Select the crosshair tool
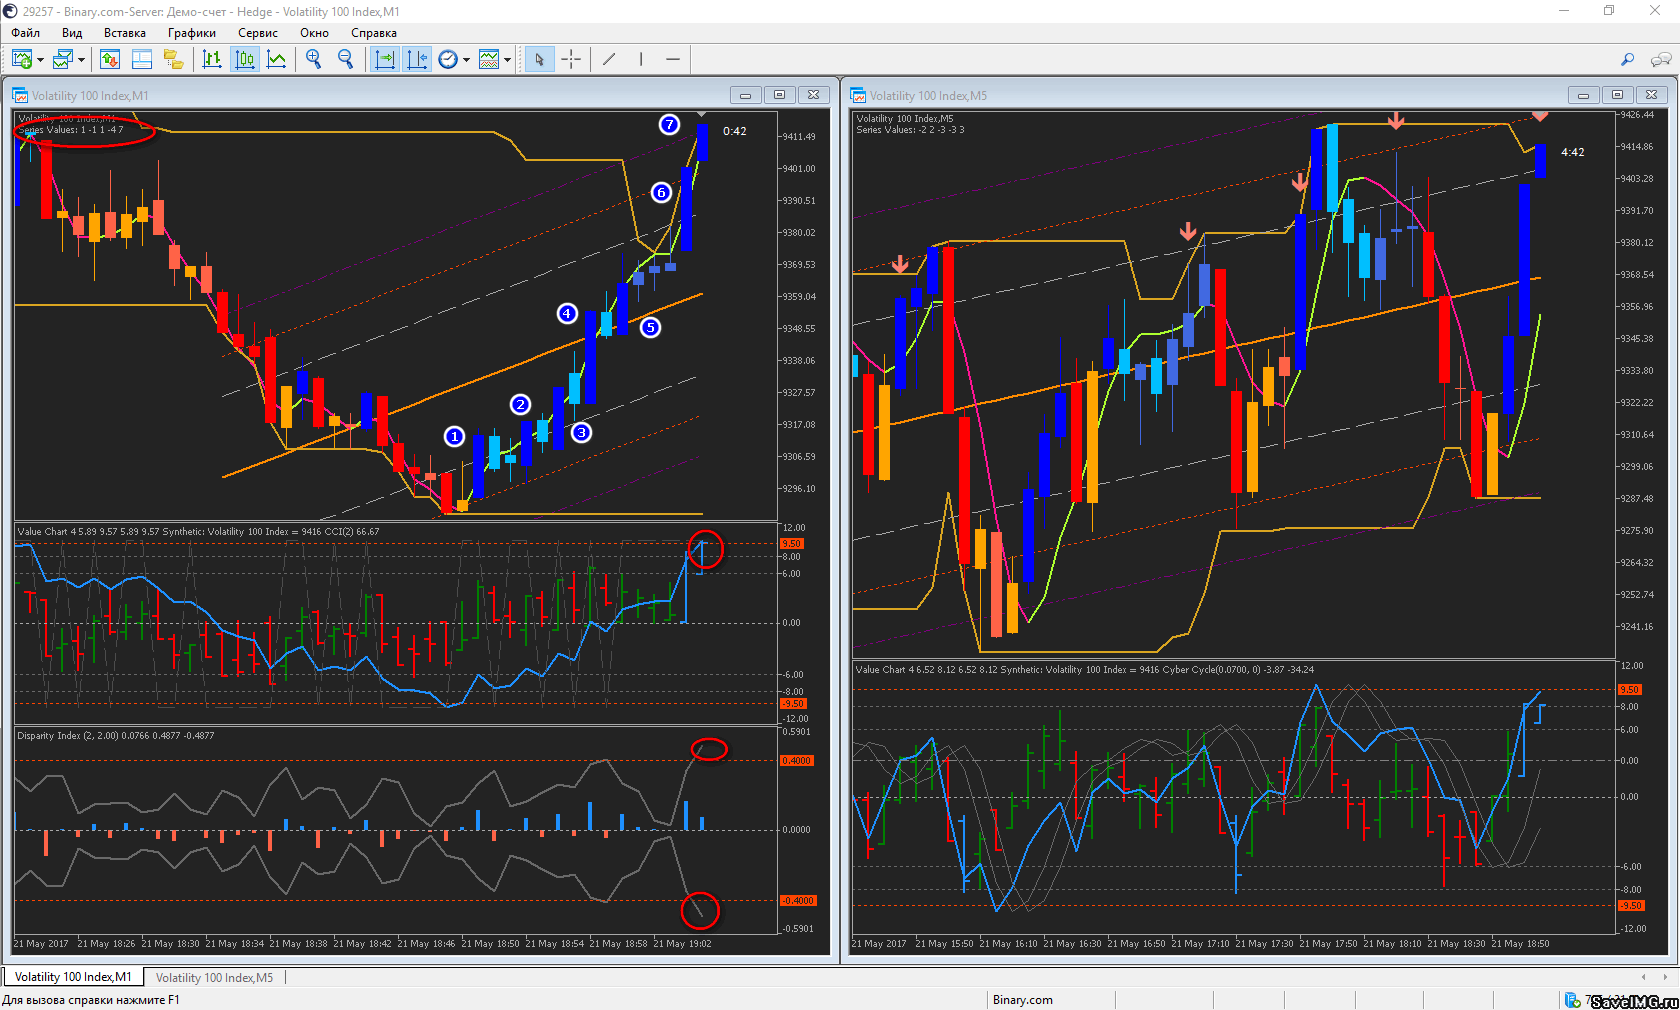This screenshot has height=1010, width=1680. pyautogui.click(x=571, y=60)
